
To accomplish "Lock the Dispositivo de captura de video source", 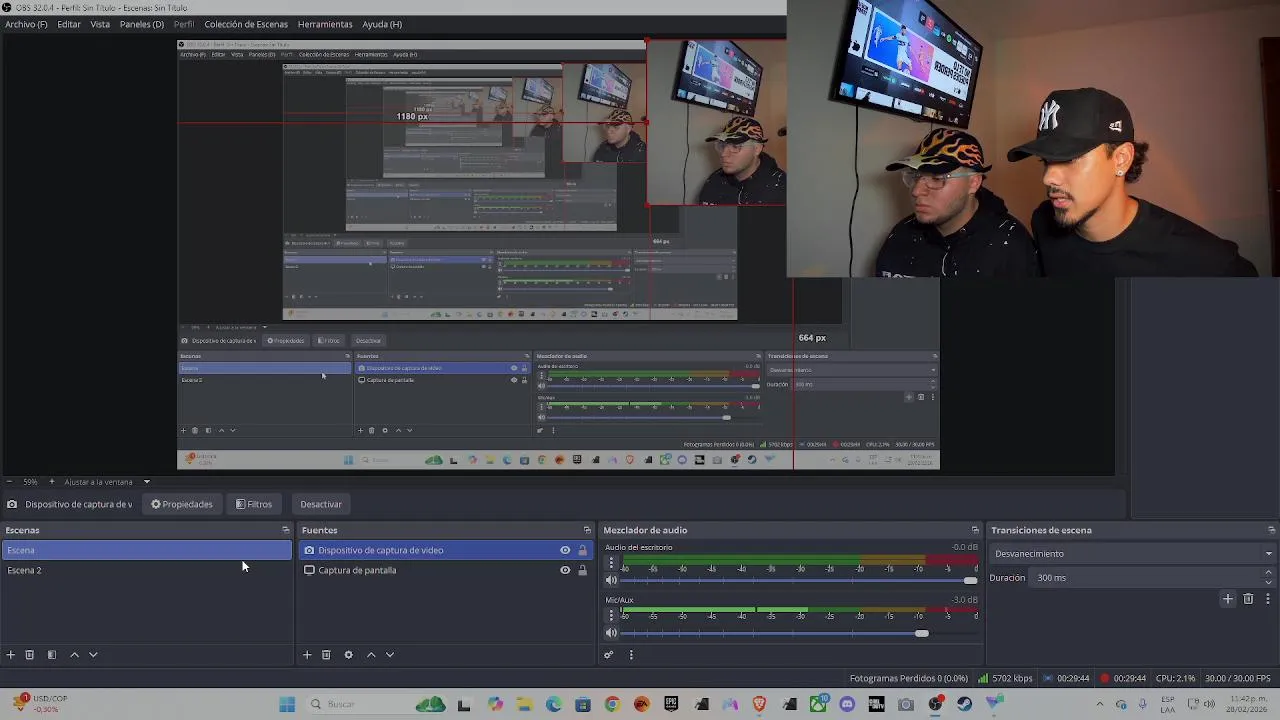I will click(582, 550).
